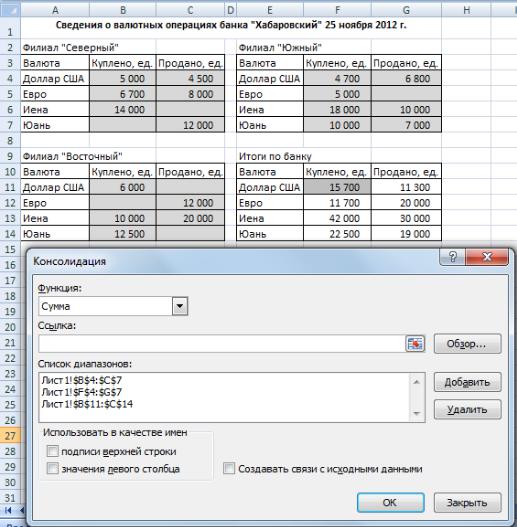Select row 27 header

point(10,436)
